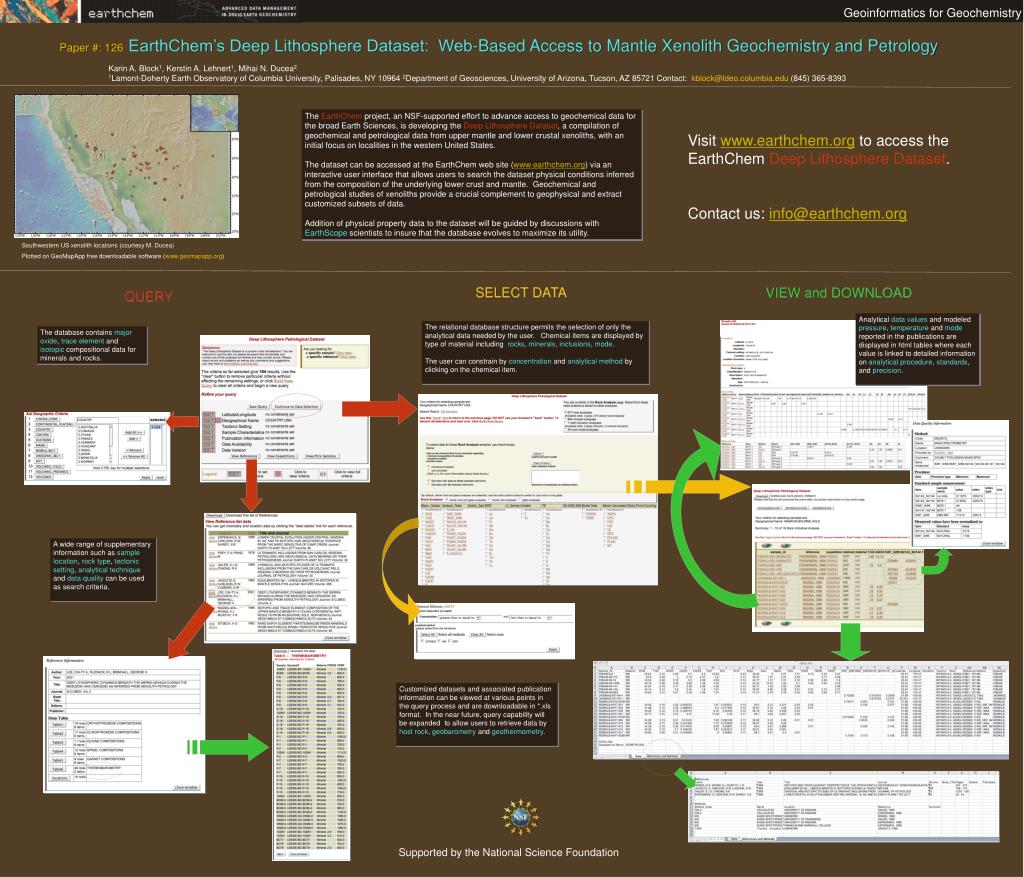The image size is (1024, 877).
Task: Click the info@earthchem.org contact link
Action: [x=837, y=214]
